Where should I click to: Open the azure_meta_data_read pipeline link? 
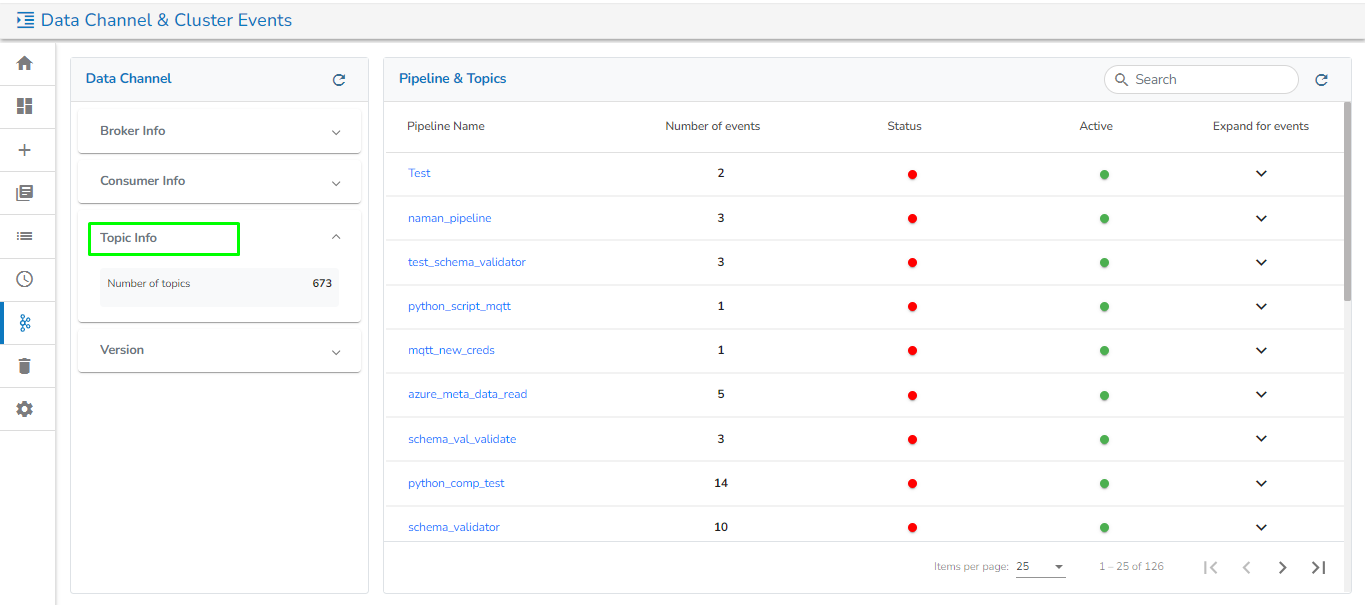point(467,394)
